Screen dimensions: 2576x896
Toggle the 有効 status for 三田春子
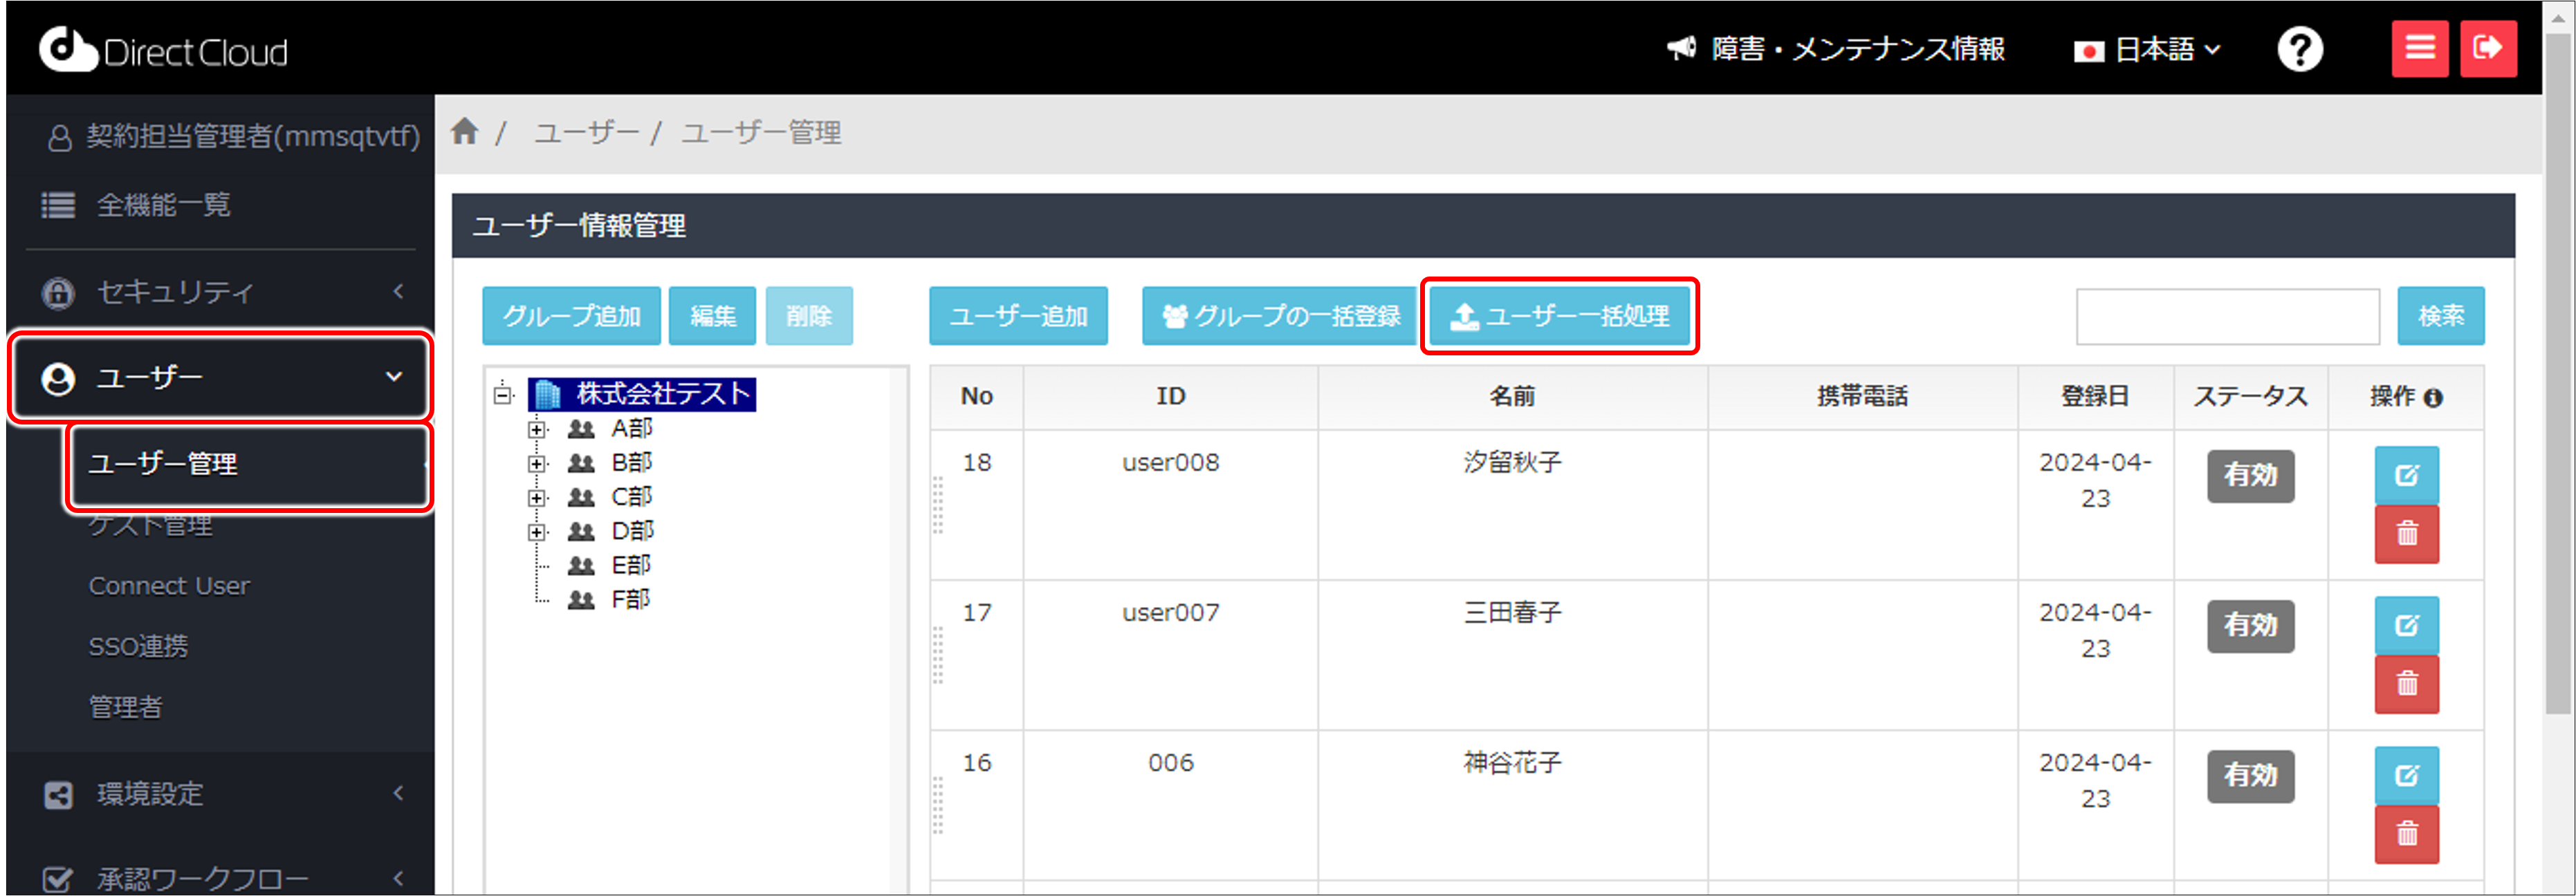[2250, 625]
